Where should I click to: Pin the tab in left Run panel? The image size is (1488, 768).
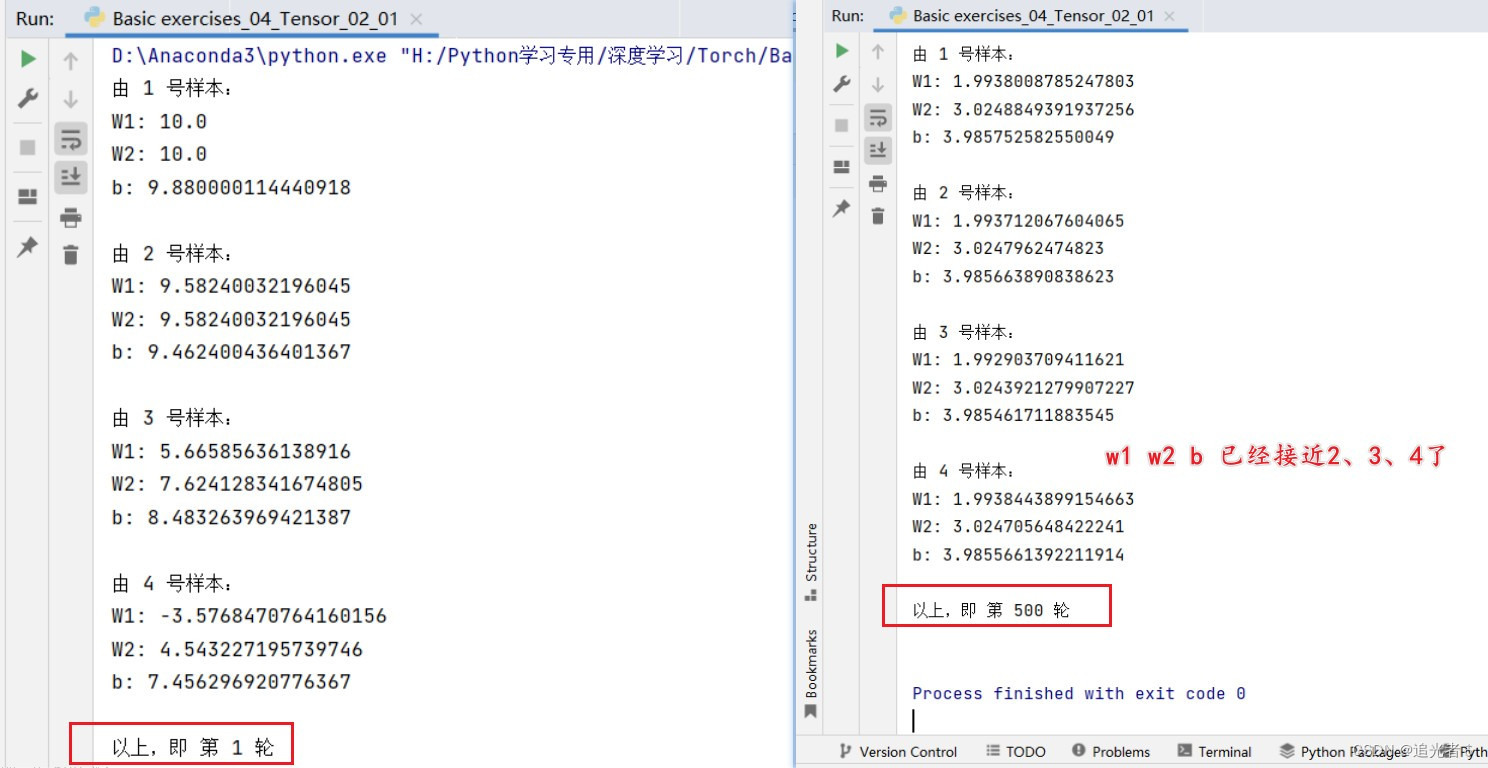point(28,246)
